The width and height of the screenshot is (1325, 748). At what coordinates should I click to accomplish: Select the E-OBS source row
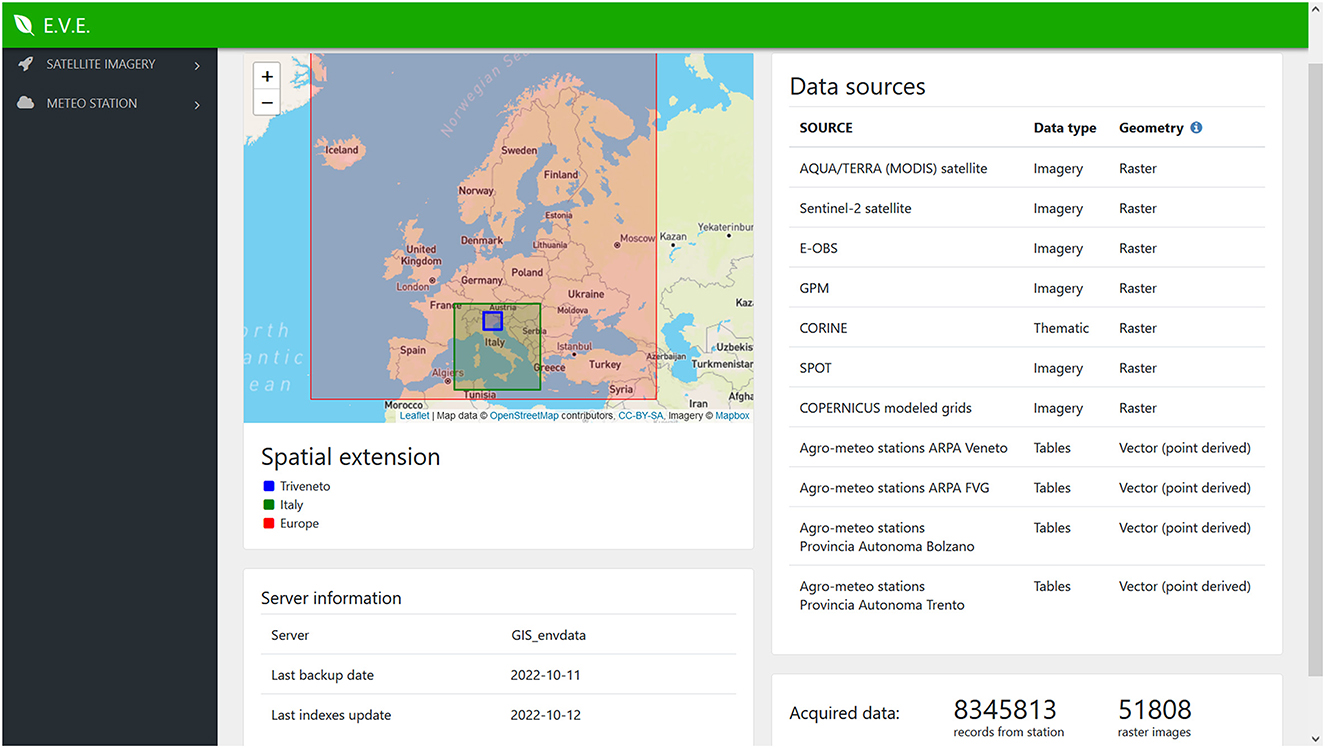[1026, 248]
